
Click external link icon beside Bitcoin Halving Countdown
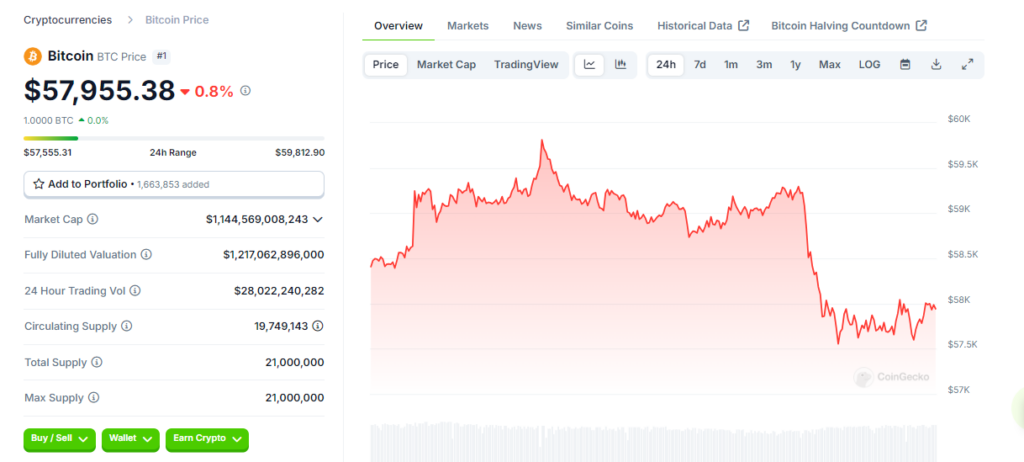point(921,25)
